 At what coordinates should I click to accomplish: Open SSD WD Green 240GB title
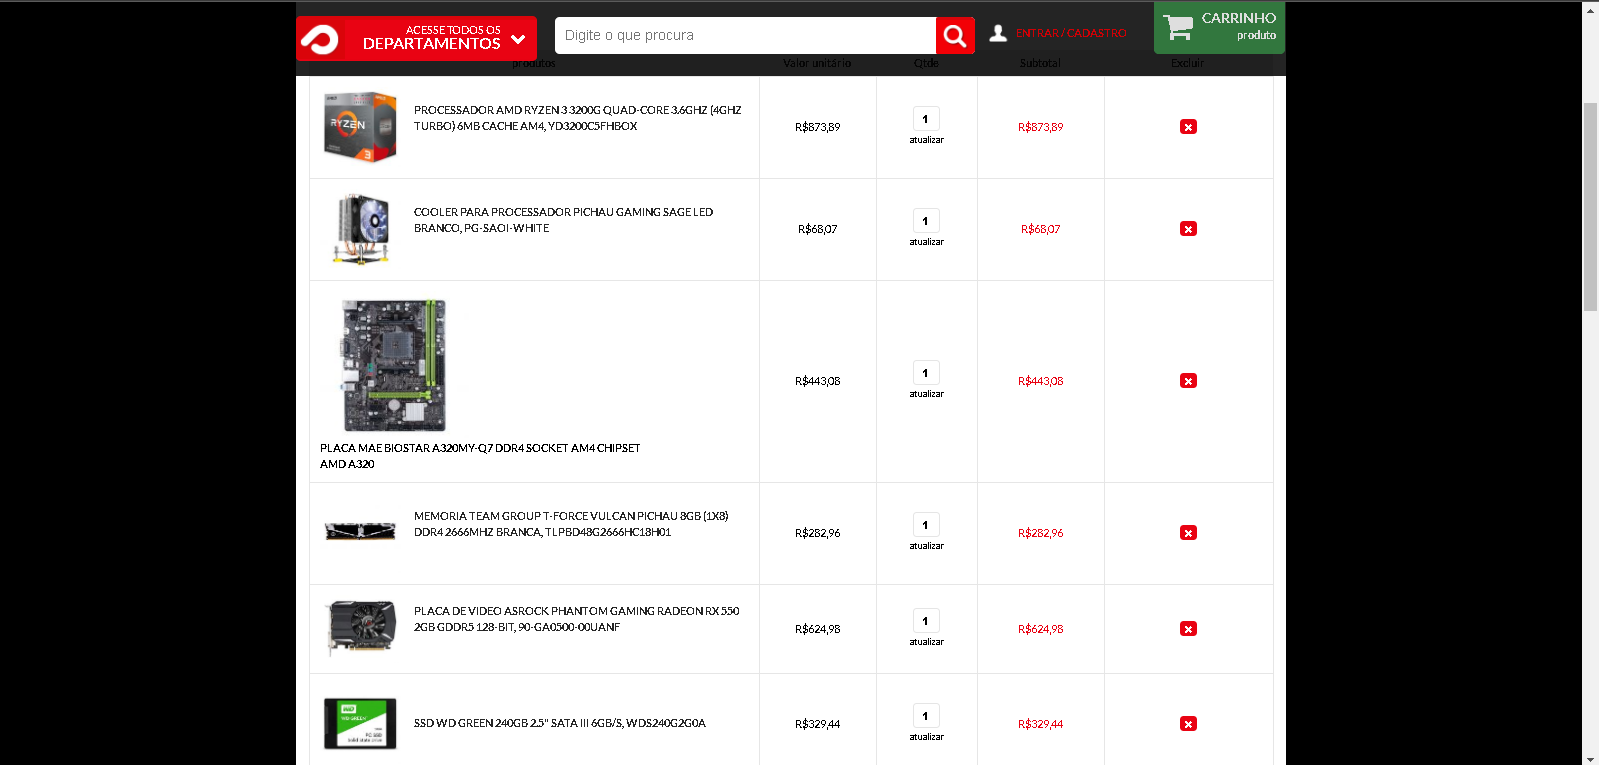click(560, 723)
